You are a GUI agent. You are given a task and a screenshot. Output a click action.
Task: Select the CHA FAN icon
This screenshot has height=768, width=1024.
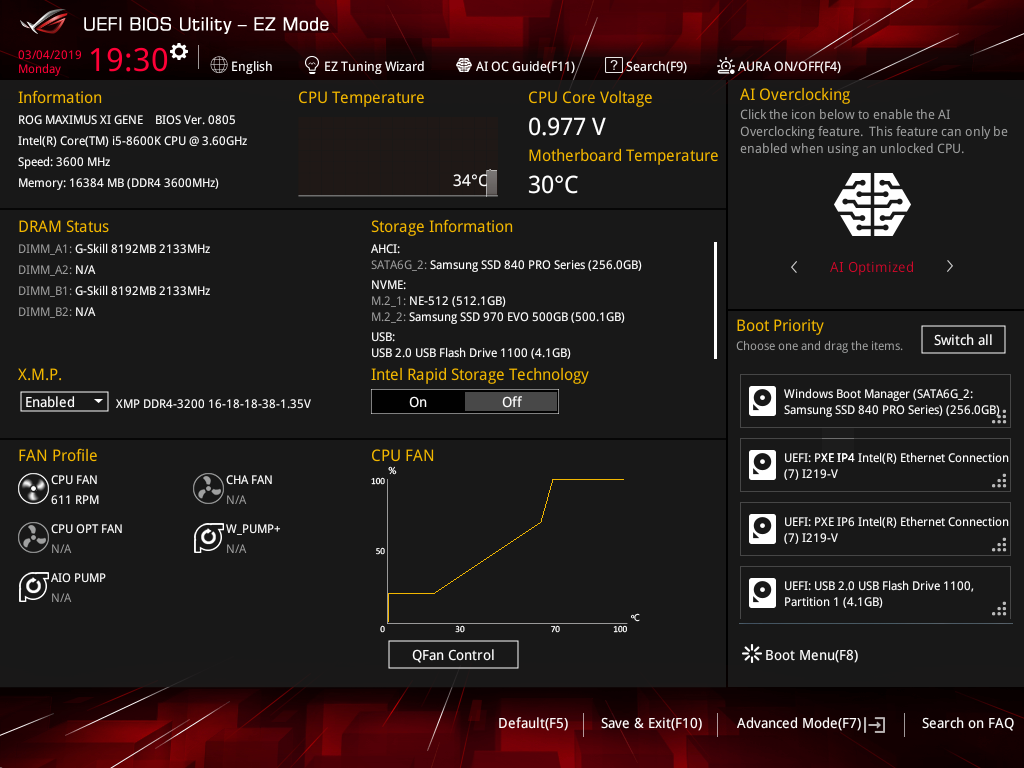208,489
